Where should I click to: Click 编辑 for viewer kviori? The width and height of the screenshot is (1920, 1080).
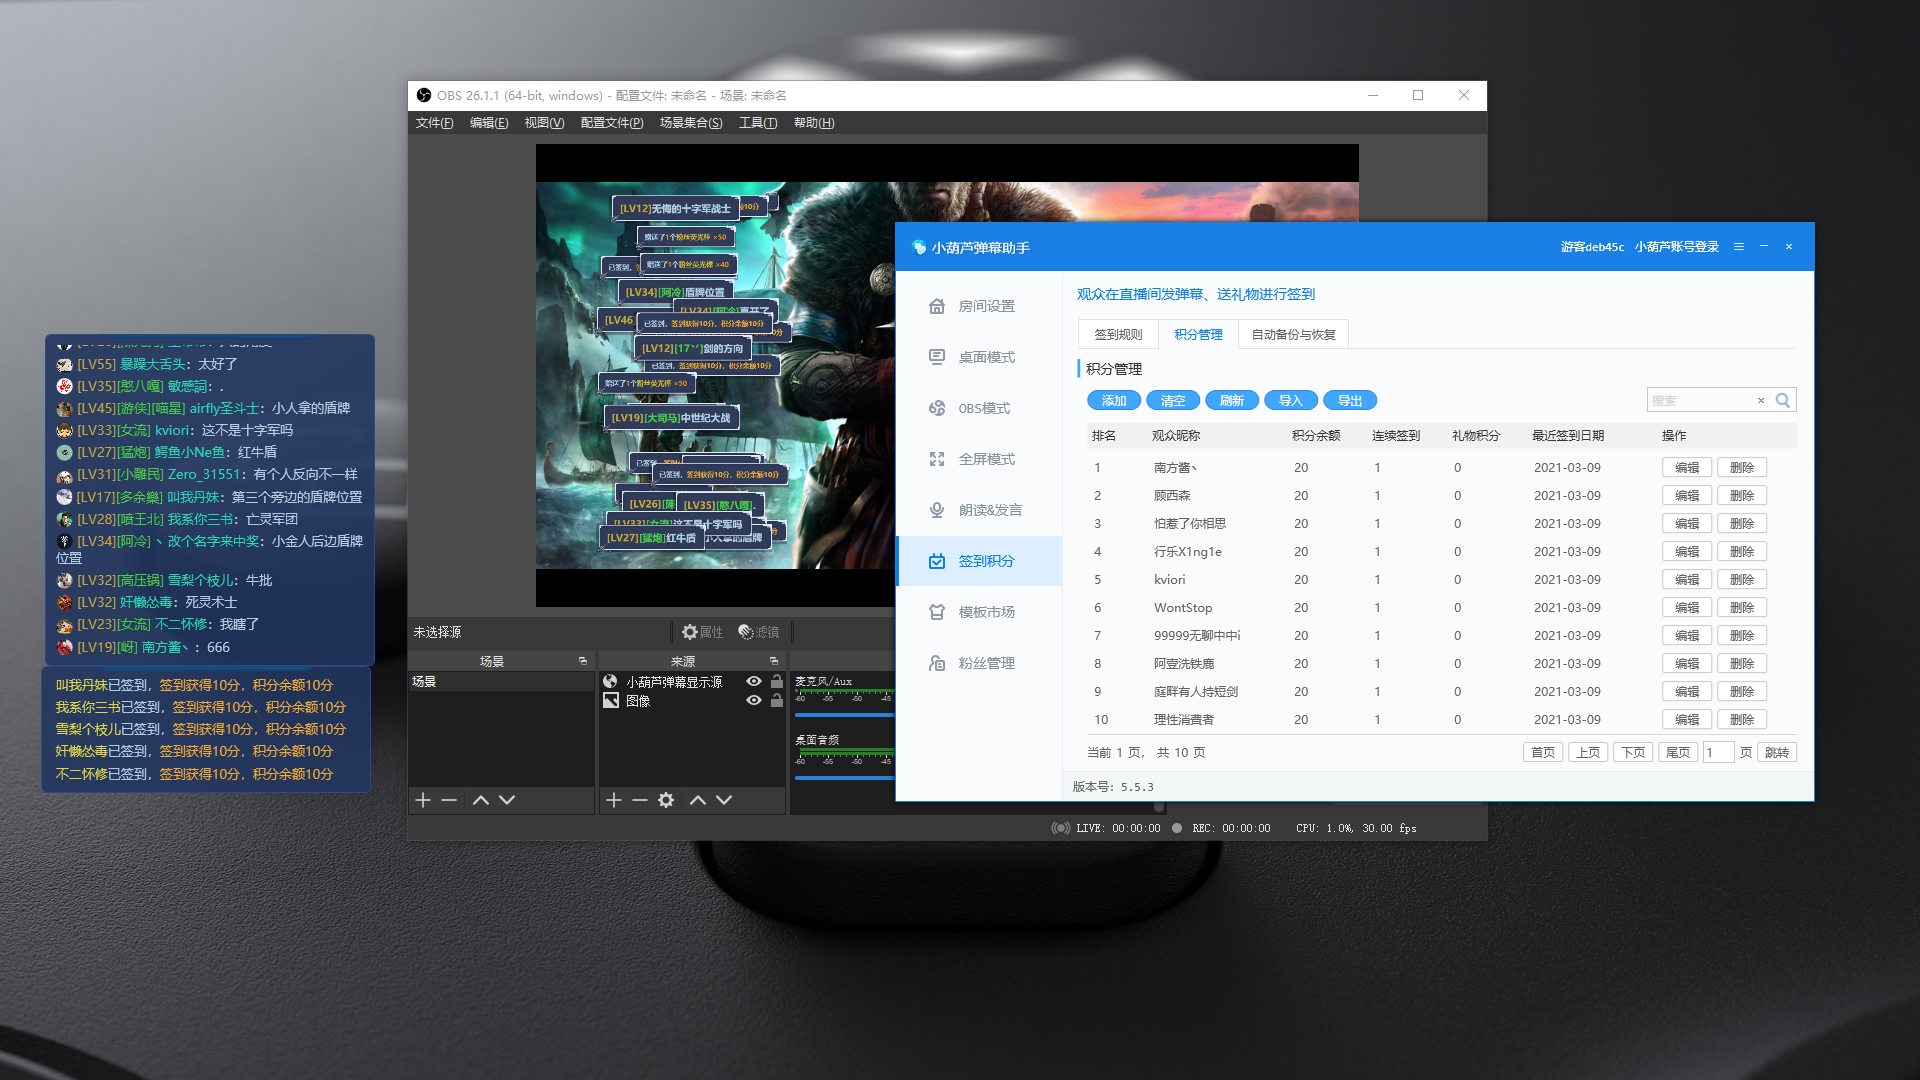(1687, 579)
